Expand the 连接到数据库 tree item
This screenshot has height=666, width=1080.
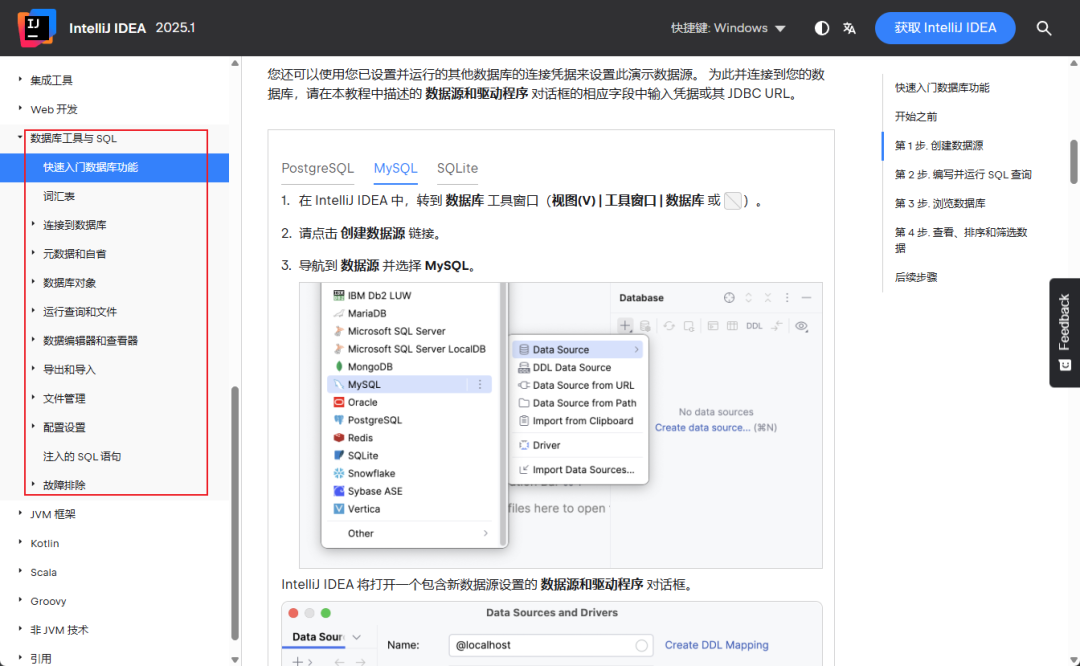tap(33, 225)
